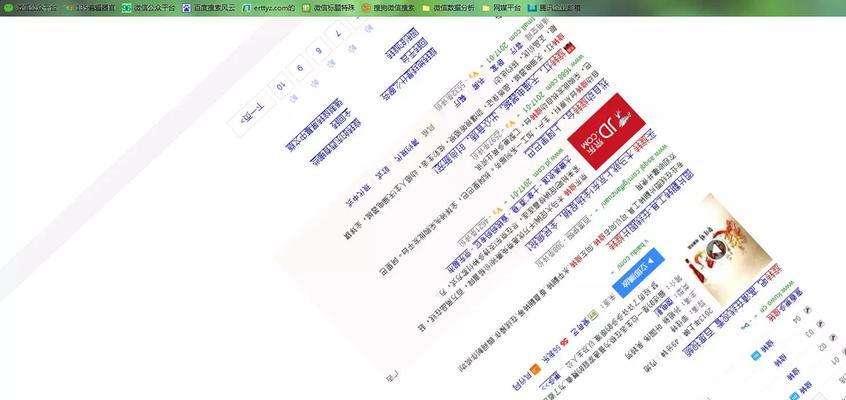Open the 微信标题特殊 bookmark

tap(328, 8)
